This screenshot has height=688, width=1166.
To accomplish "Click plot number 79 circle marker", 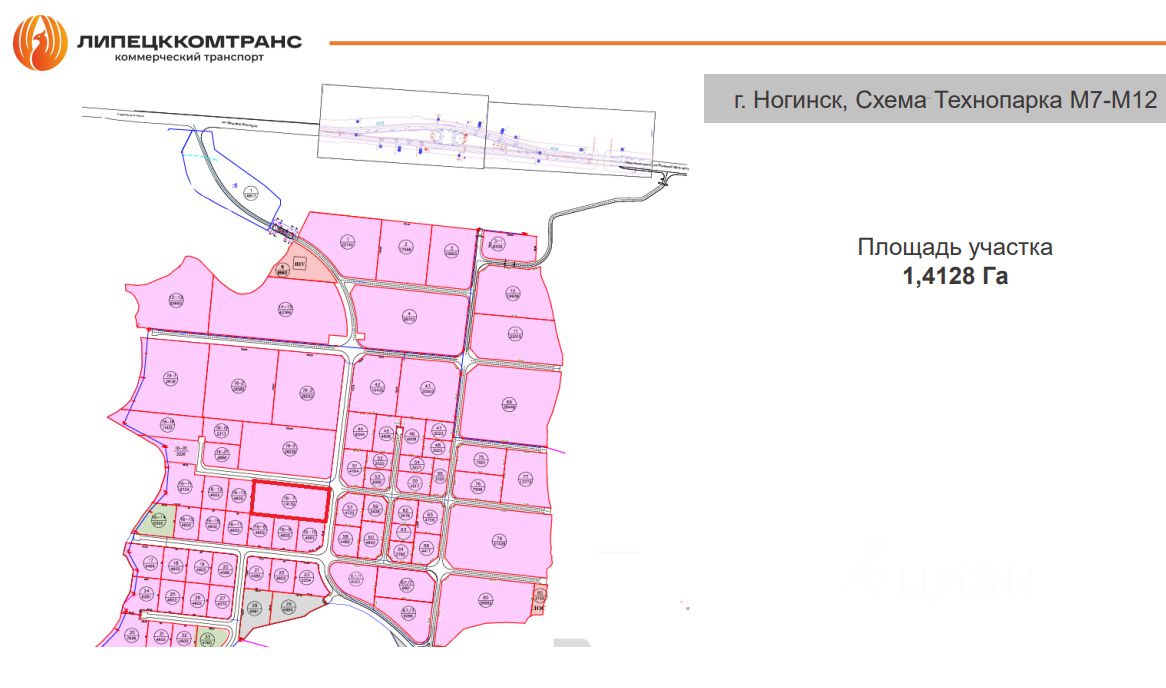I will [x=499, y=541].
